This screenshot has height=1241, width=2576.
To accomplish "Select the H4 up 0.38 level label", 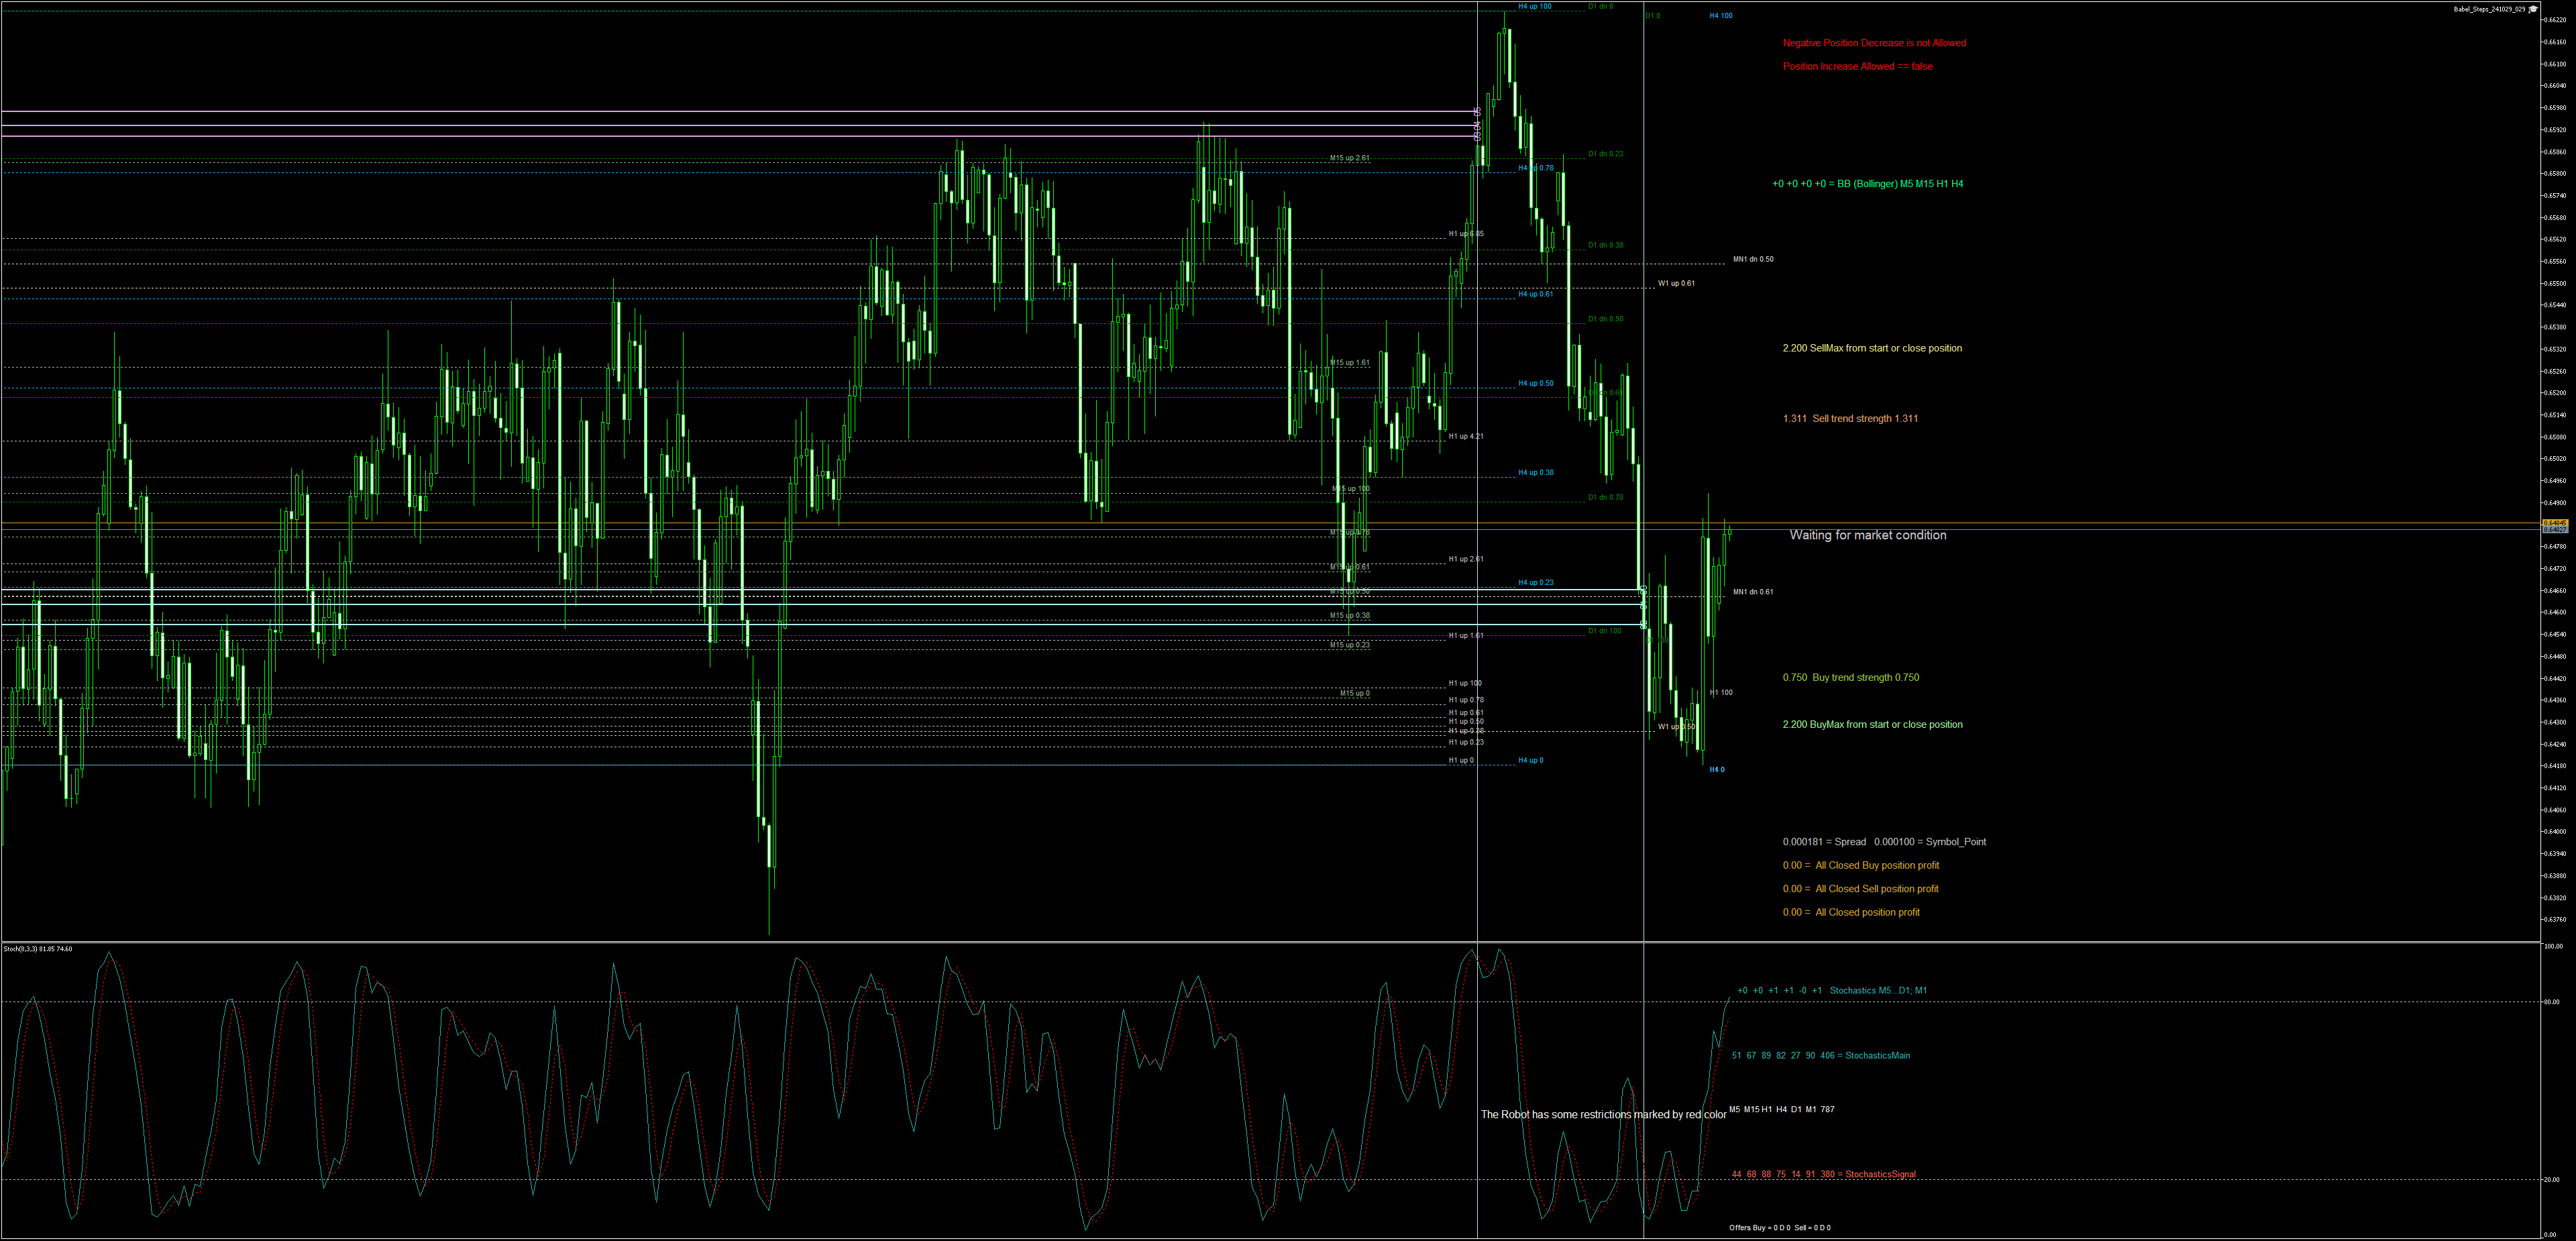I will [1536, 472].
